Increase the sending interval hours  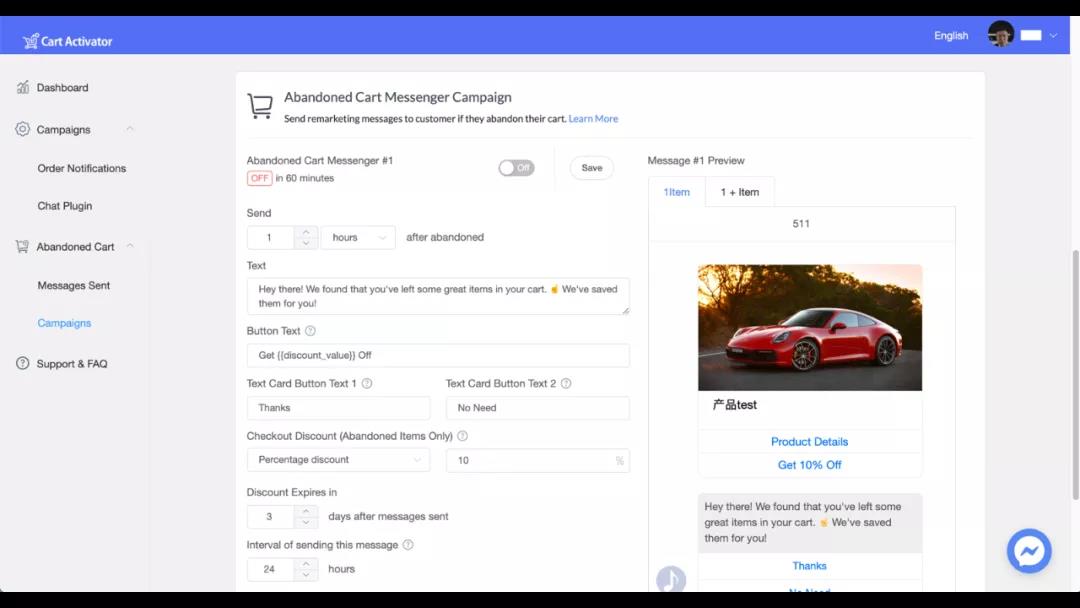click(x=306, y=564)
